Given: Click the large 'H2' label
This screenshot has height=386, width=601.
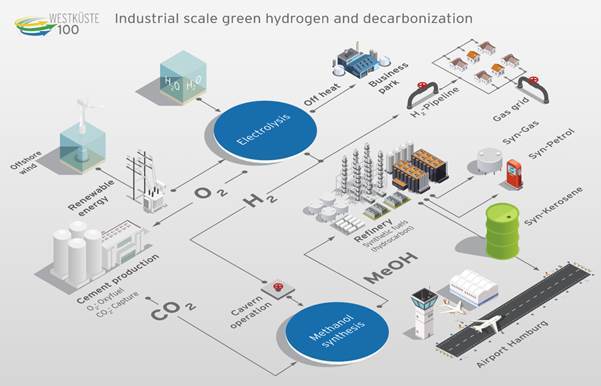Looking at the screenshot, I should click(x=260, y=200).
